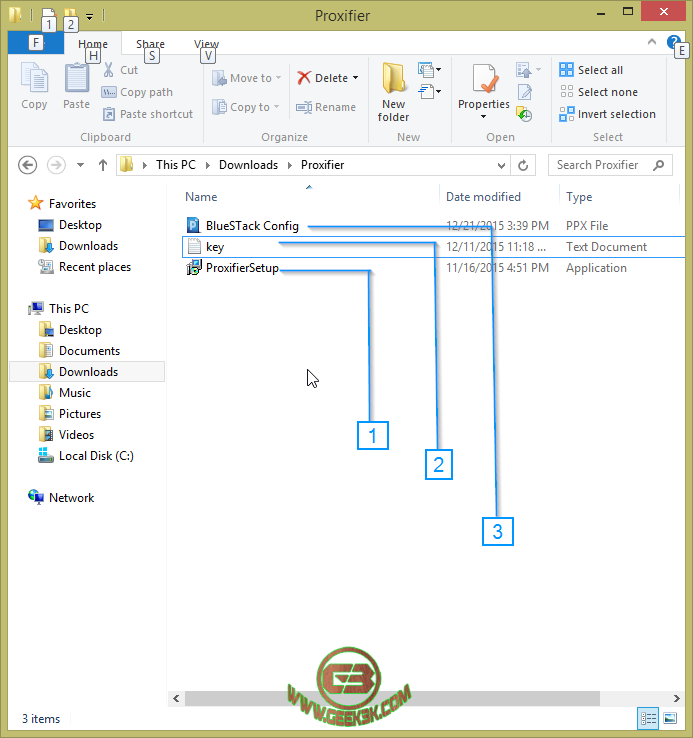
Task: Click the BlueSTack Config file icon
Action: (193, 225)
